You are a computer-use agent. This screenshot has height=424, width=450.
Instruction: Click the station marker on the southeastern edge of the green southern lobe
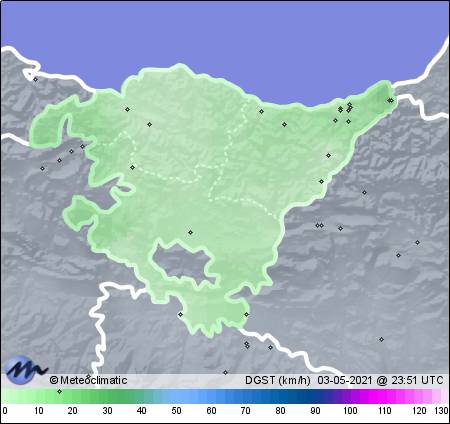(246, 314)
